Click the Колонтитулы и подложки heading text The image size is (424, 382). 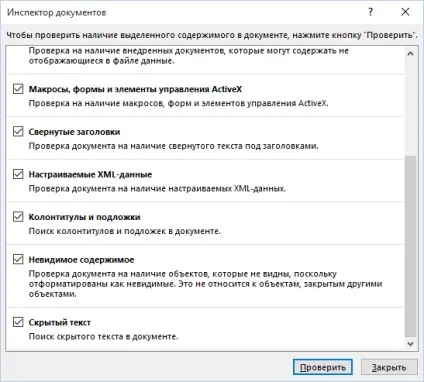pyautogui.click(x=84, y=217)
